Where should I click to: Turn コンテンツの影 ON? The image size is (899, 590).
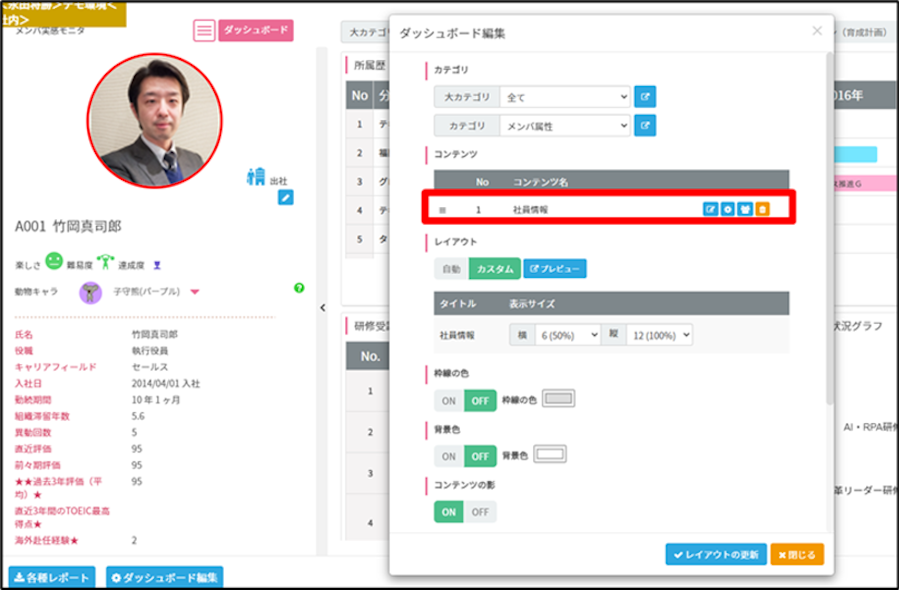[x=449, y=512]
